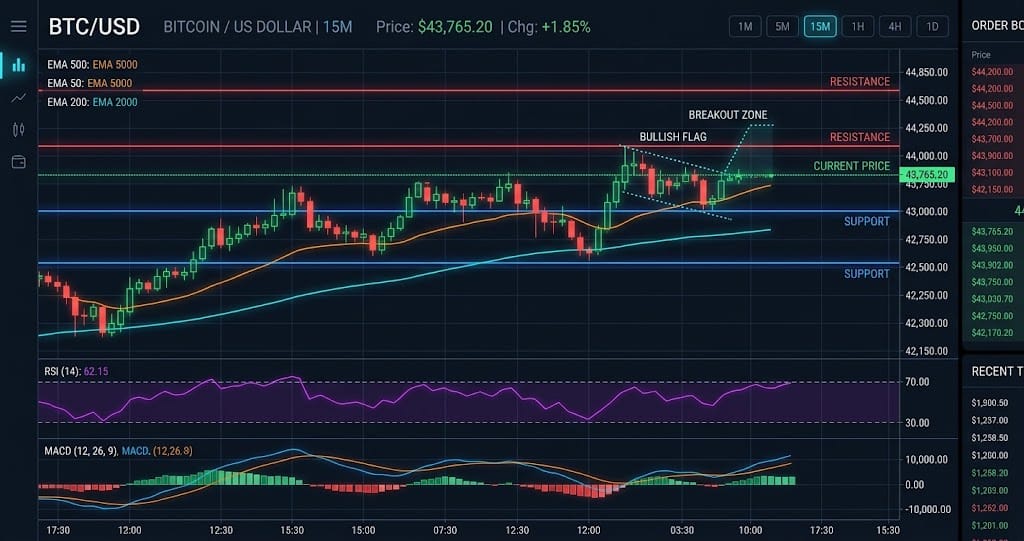Screen dimensions: 1024x541
Task: Click the RECENT trades panel header
Action: point(997,371)
